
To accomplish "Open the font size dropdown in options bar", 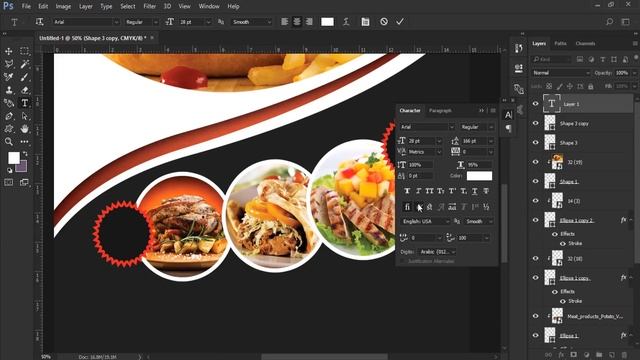I will 208,22.
